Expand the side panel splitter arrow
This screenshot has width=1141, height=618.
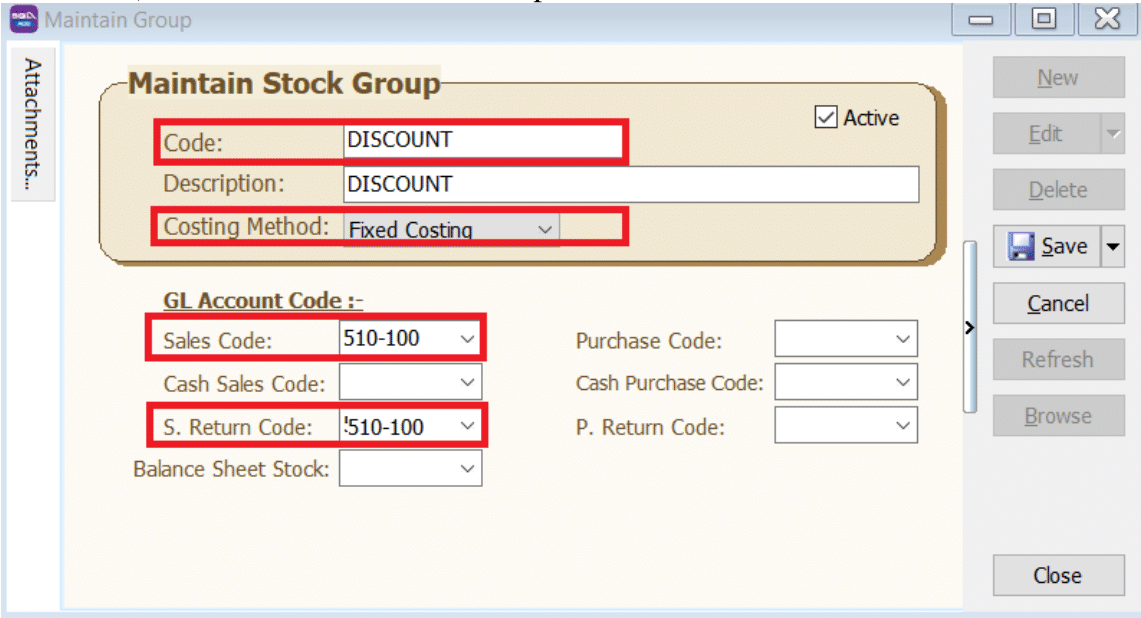[x=969, y=327]
